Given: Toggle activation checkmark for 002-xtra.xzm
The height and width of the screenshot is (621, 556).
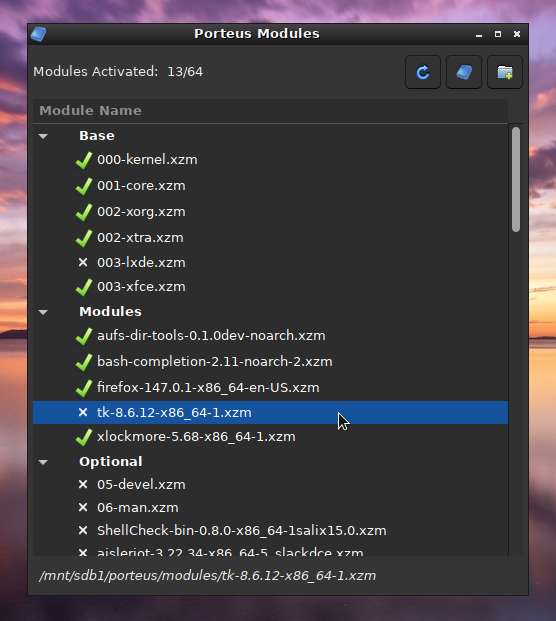Looking at the screenshot, I should tap(84, 238).
